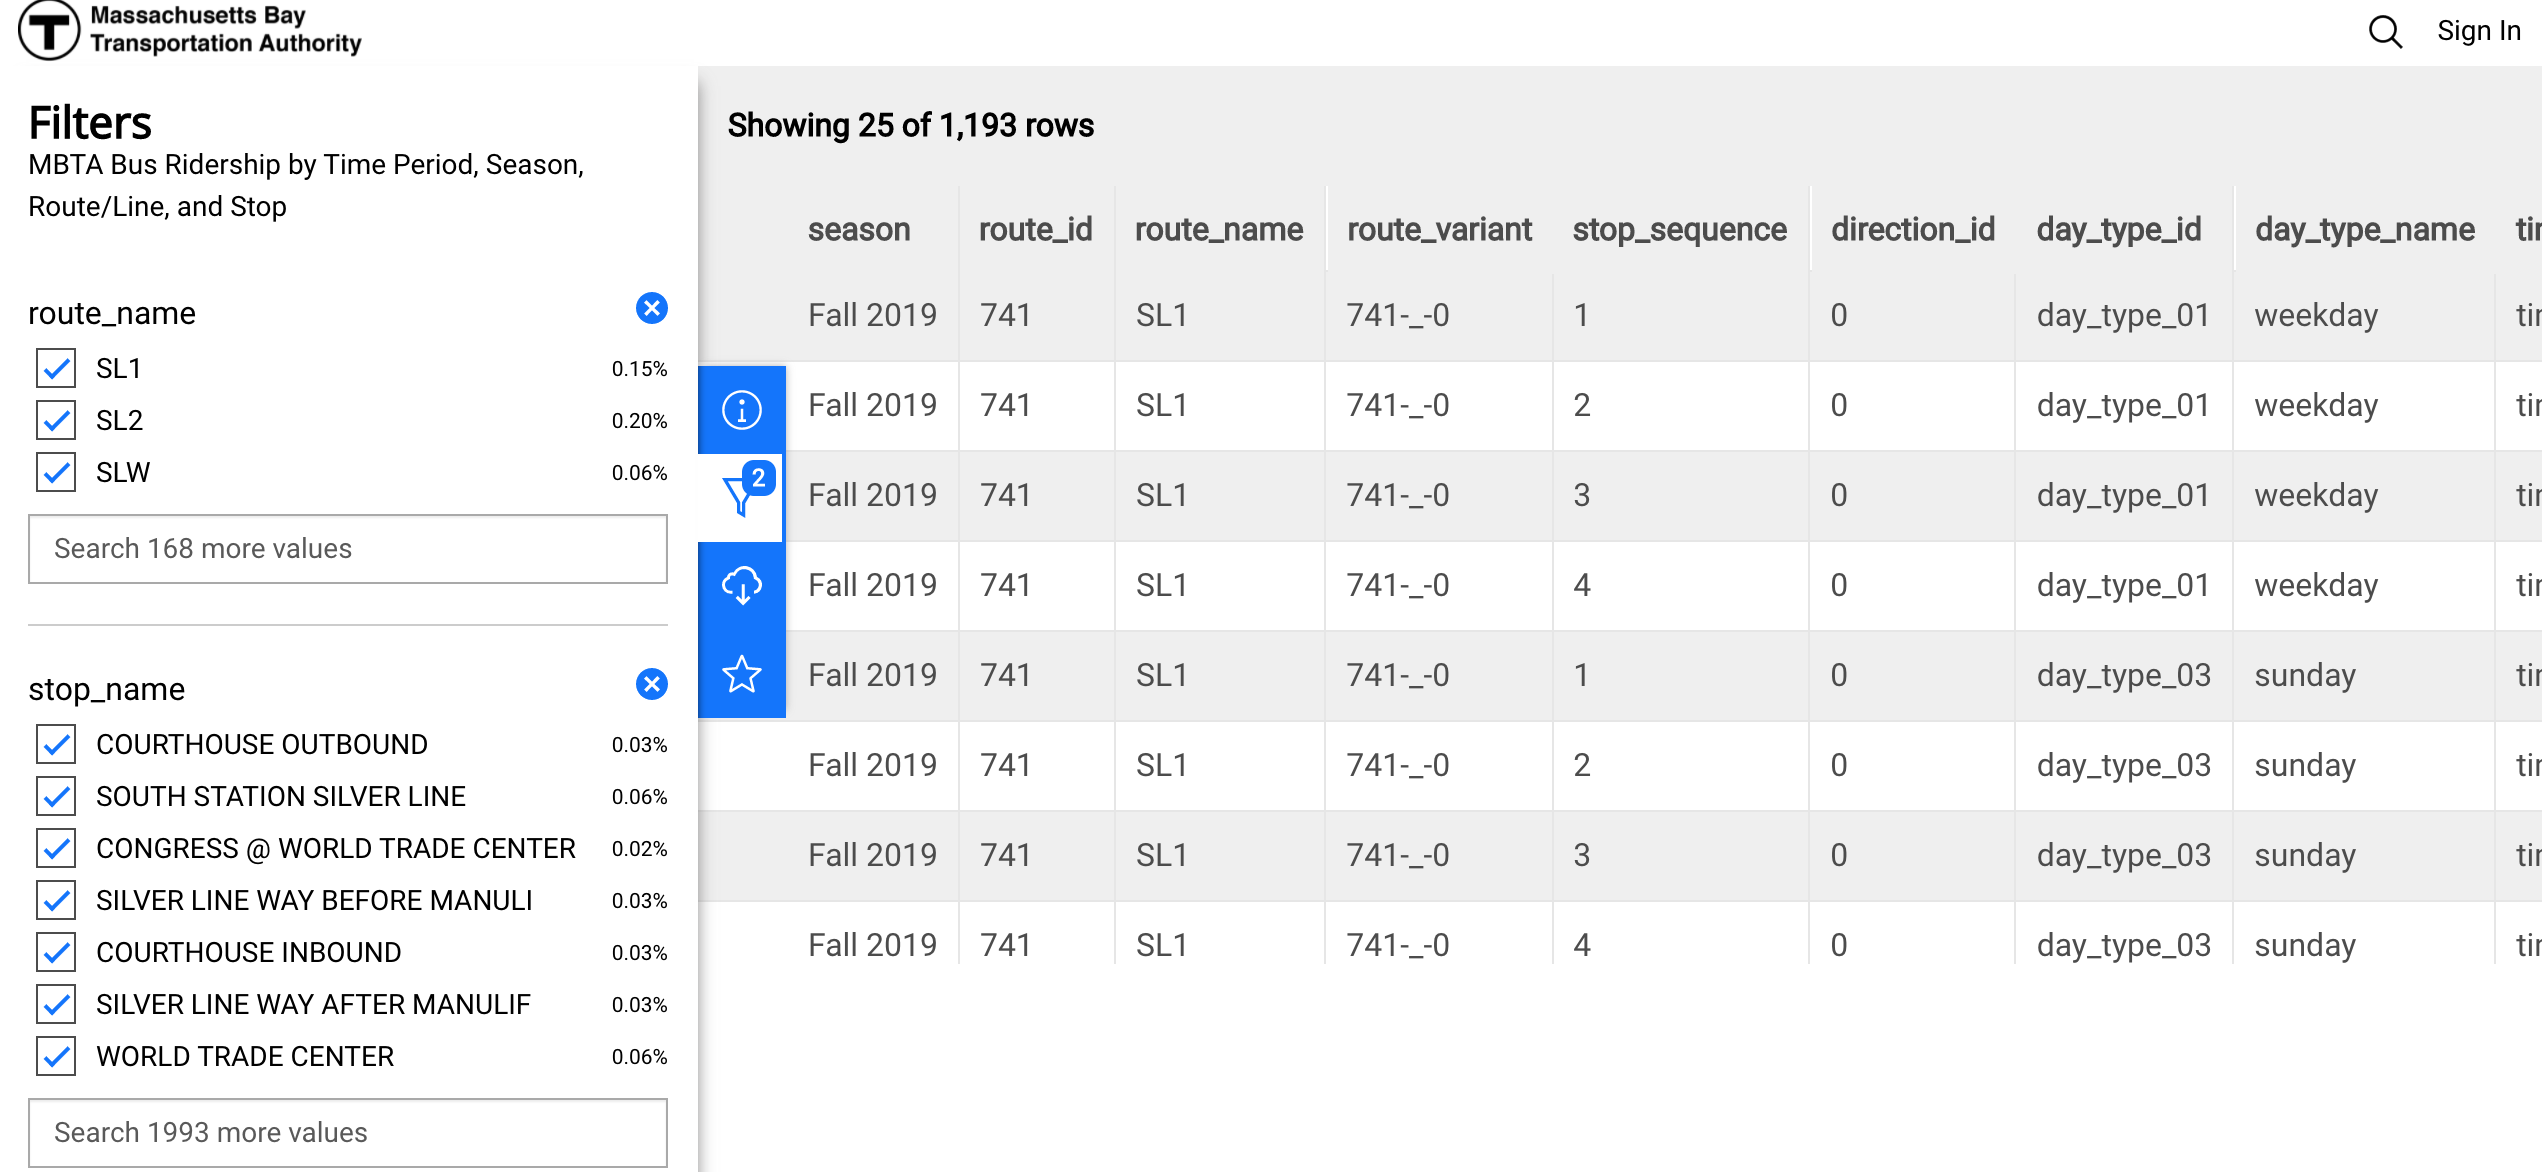This screenshot has height=1172, width=2542.
Task: Clear the stop_name filter
Action: coord(652,685)
